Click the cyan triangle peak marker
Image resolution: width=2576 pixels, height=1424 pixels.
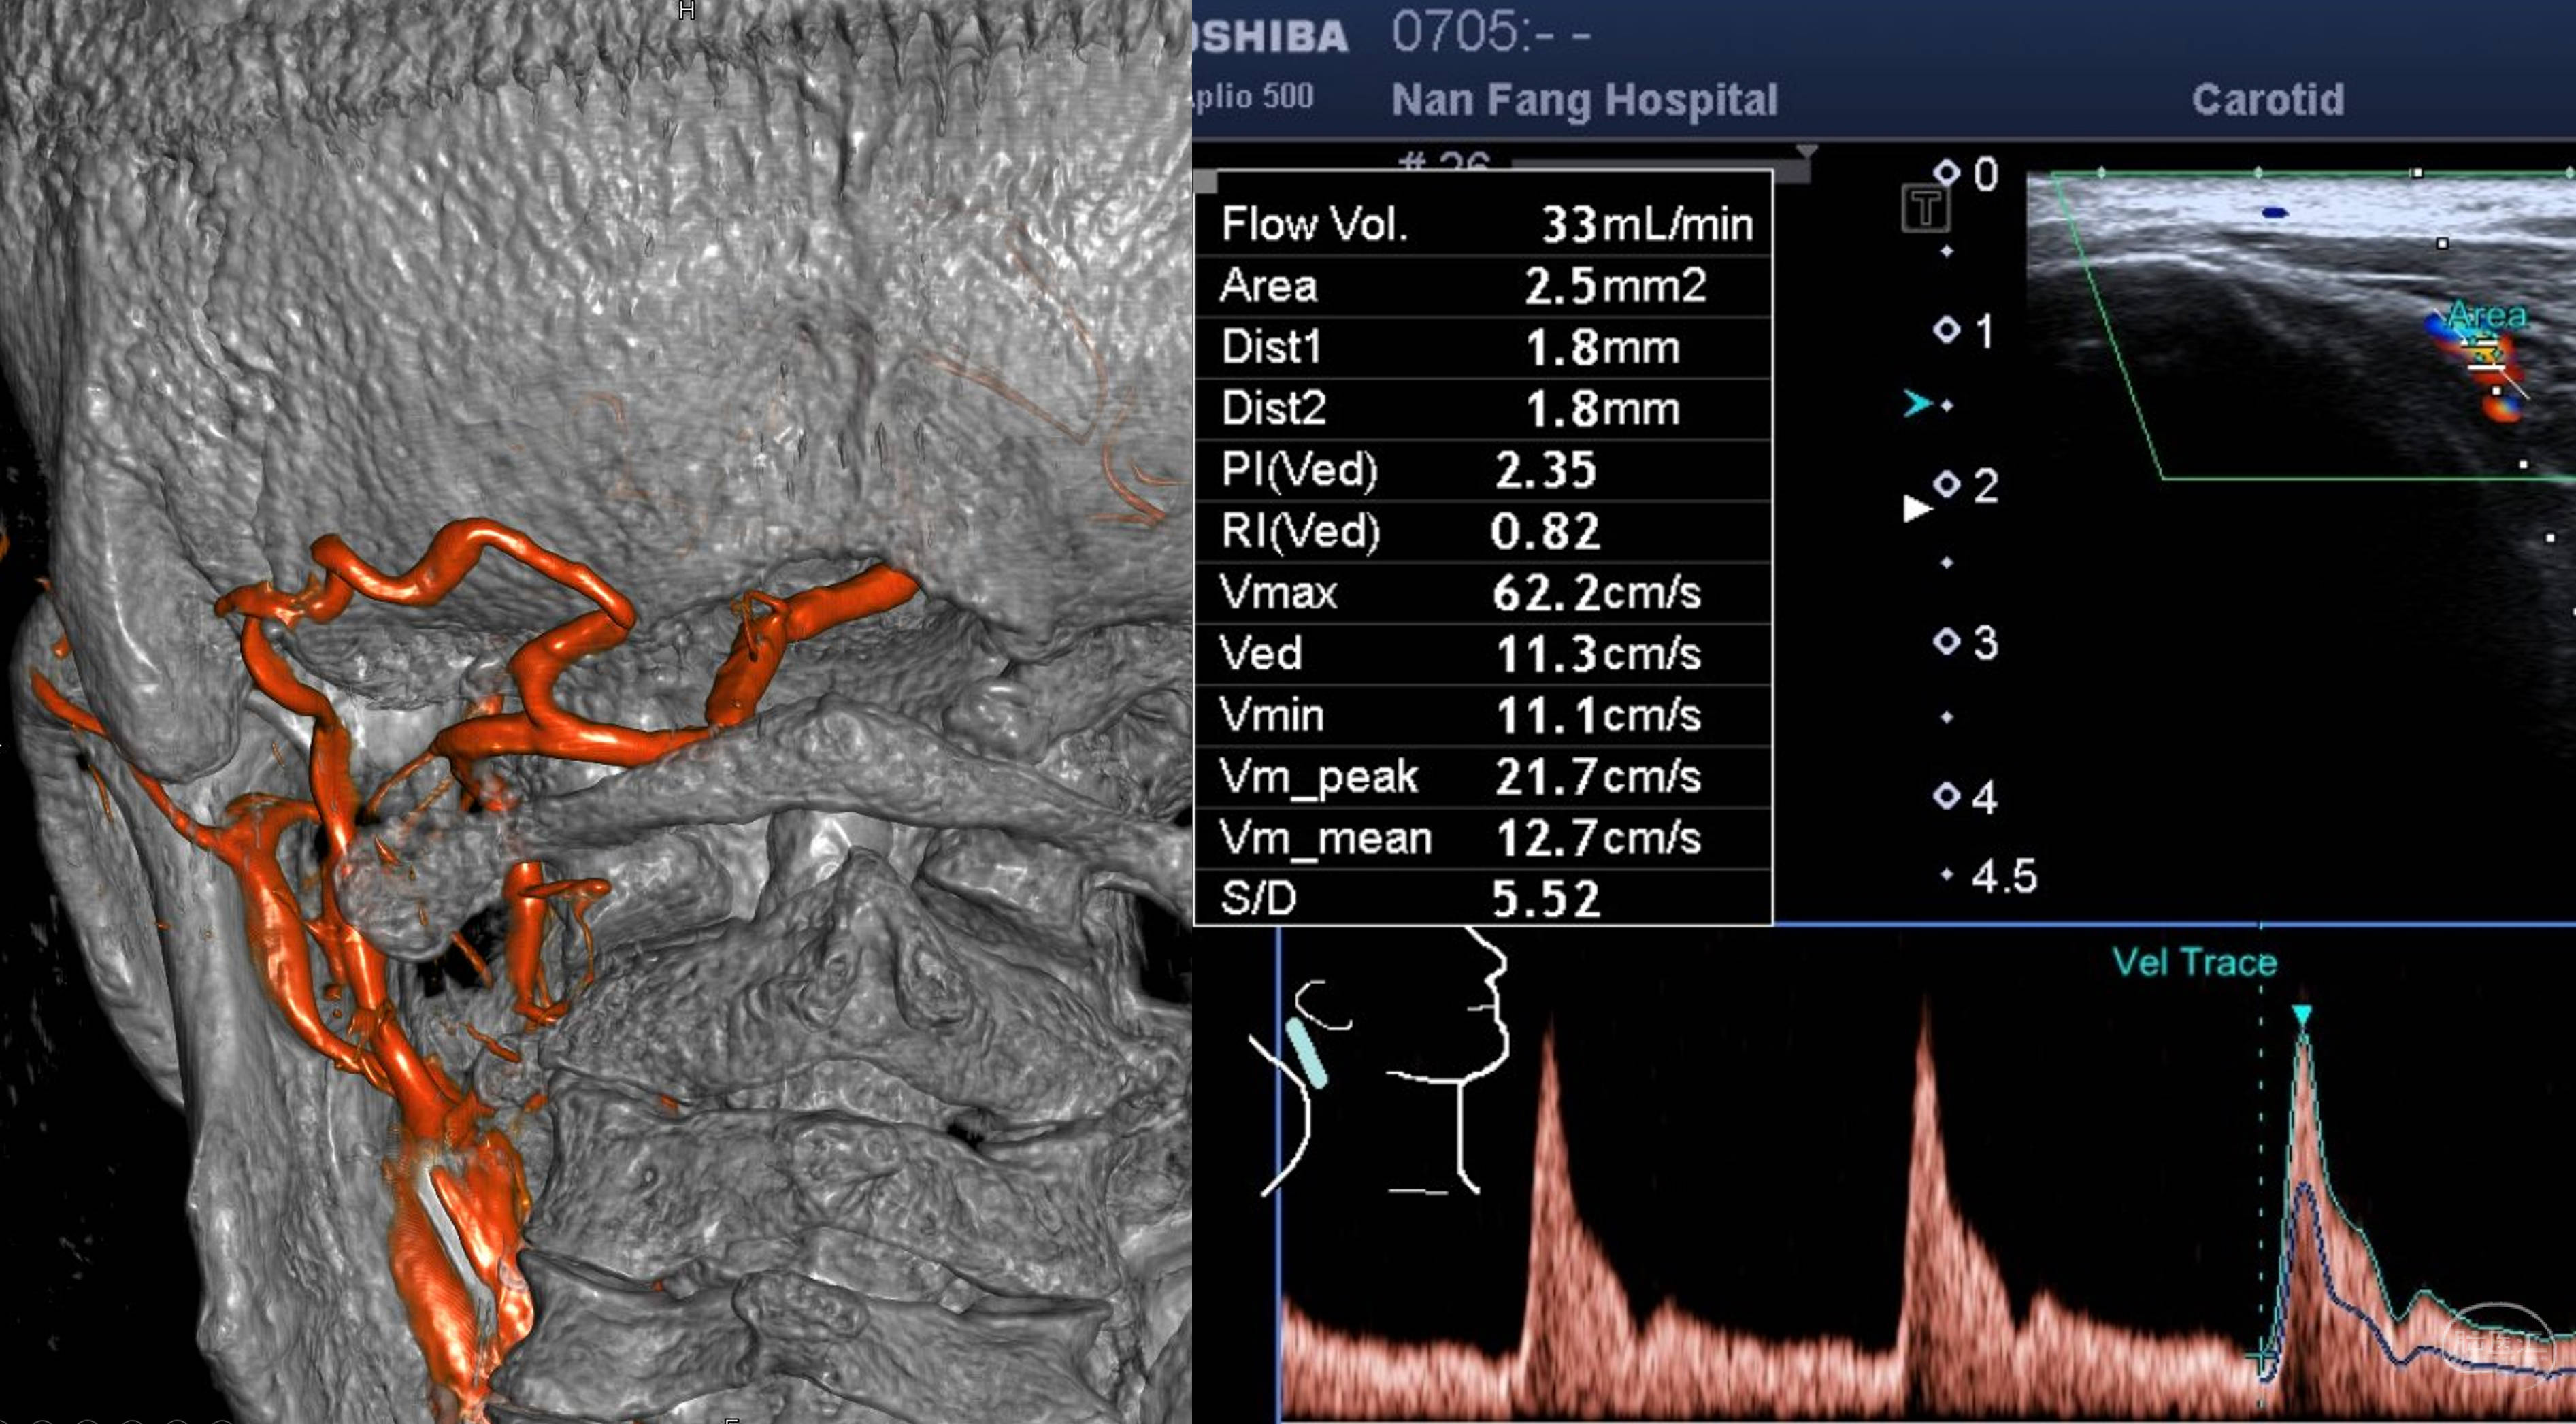tap(2302, 1015)
